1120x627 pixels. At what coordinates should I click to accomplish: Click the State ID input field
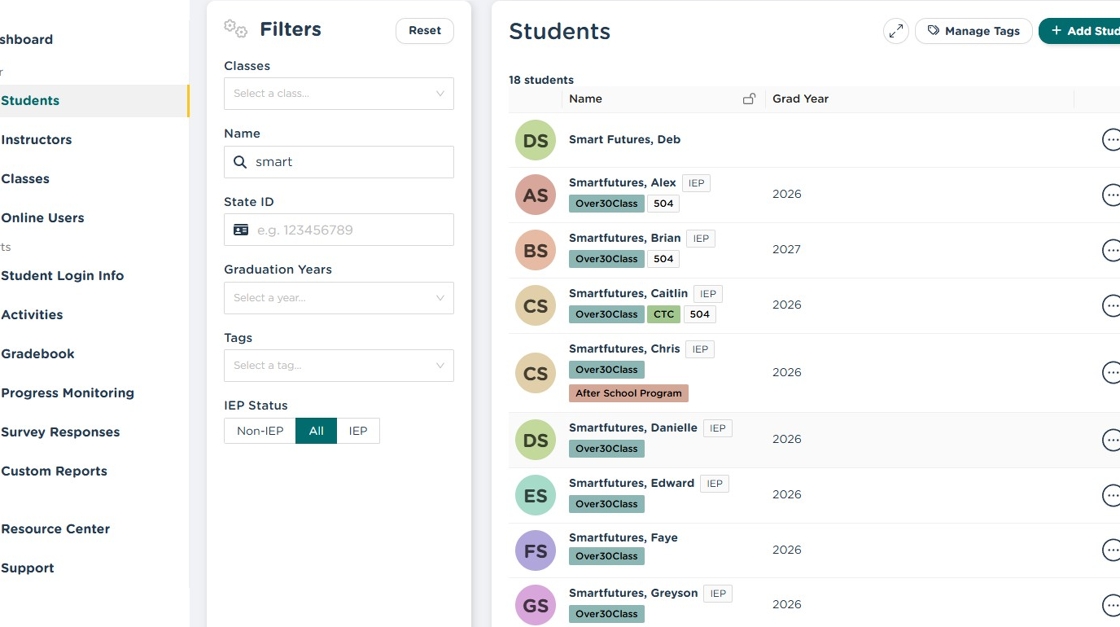350,230
